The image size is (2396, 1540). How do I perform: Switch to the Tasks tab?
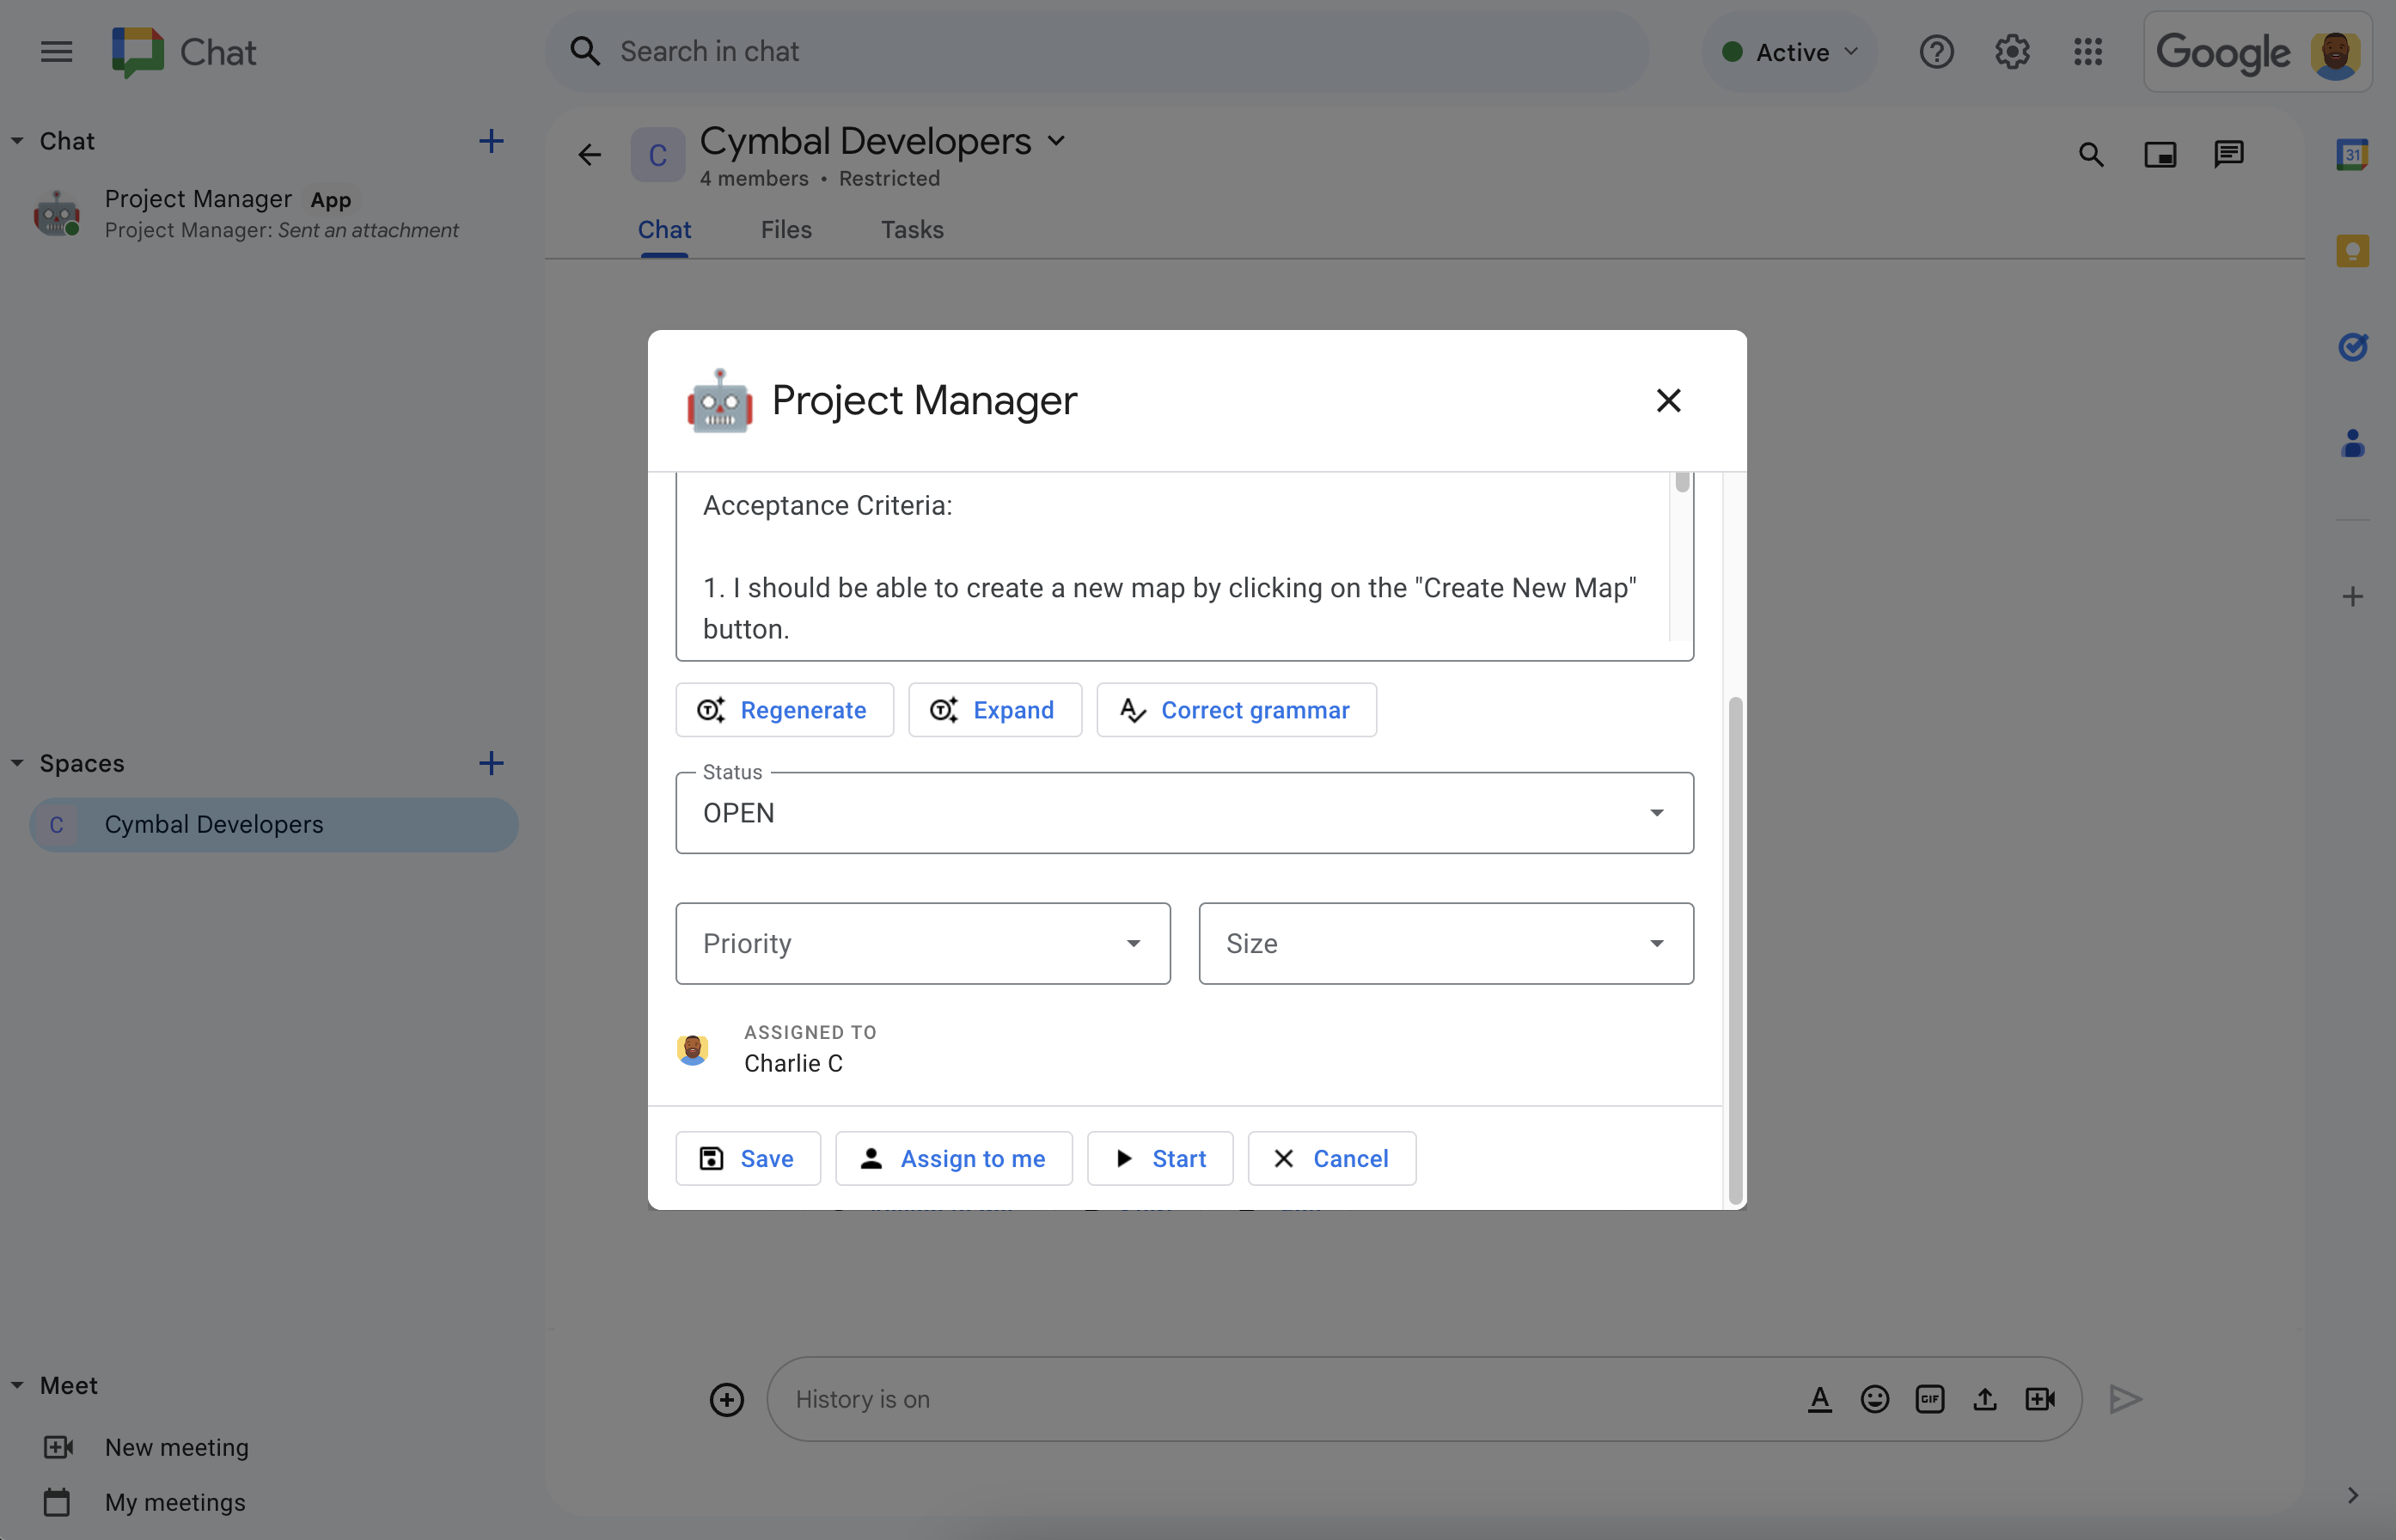(x=912, y=229)
